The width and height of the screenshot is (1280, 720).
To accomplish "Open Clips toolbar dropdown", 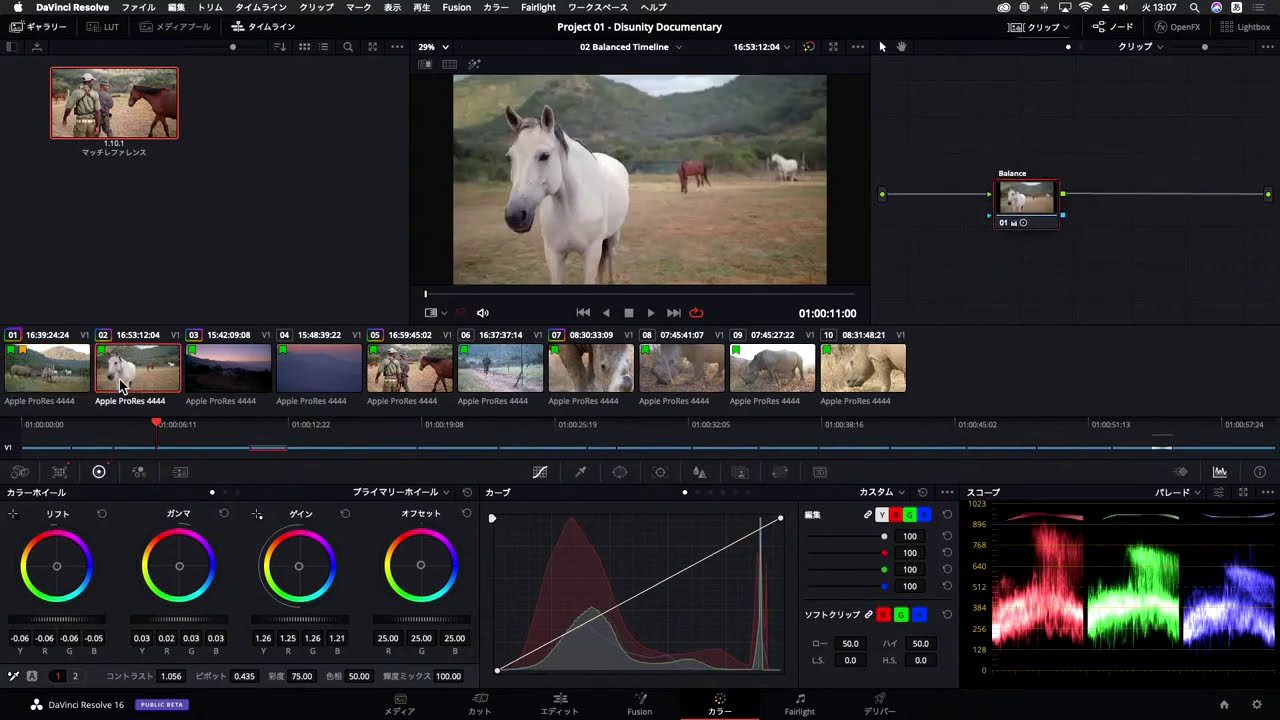I will tap(1039, 27).
